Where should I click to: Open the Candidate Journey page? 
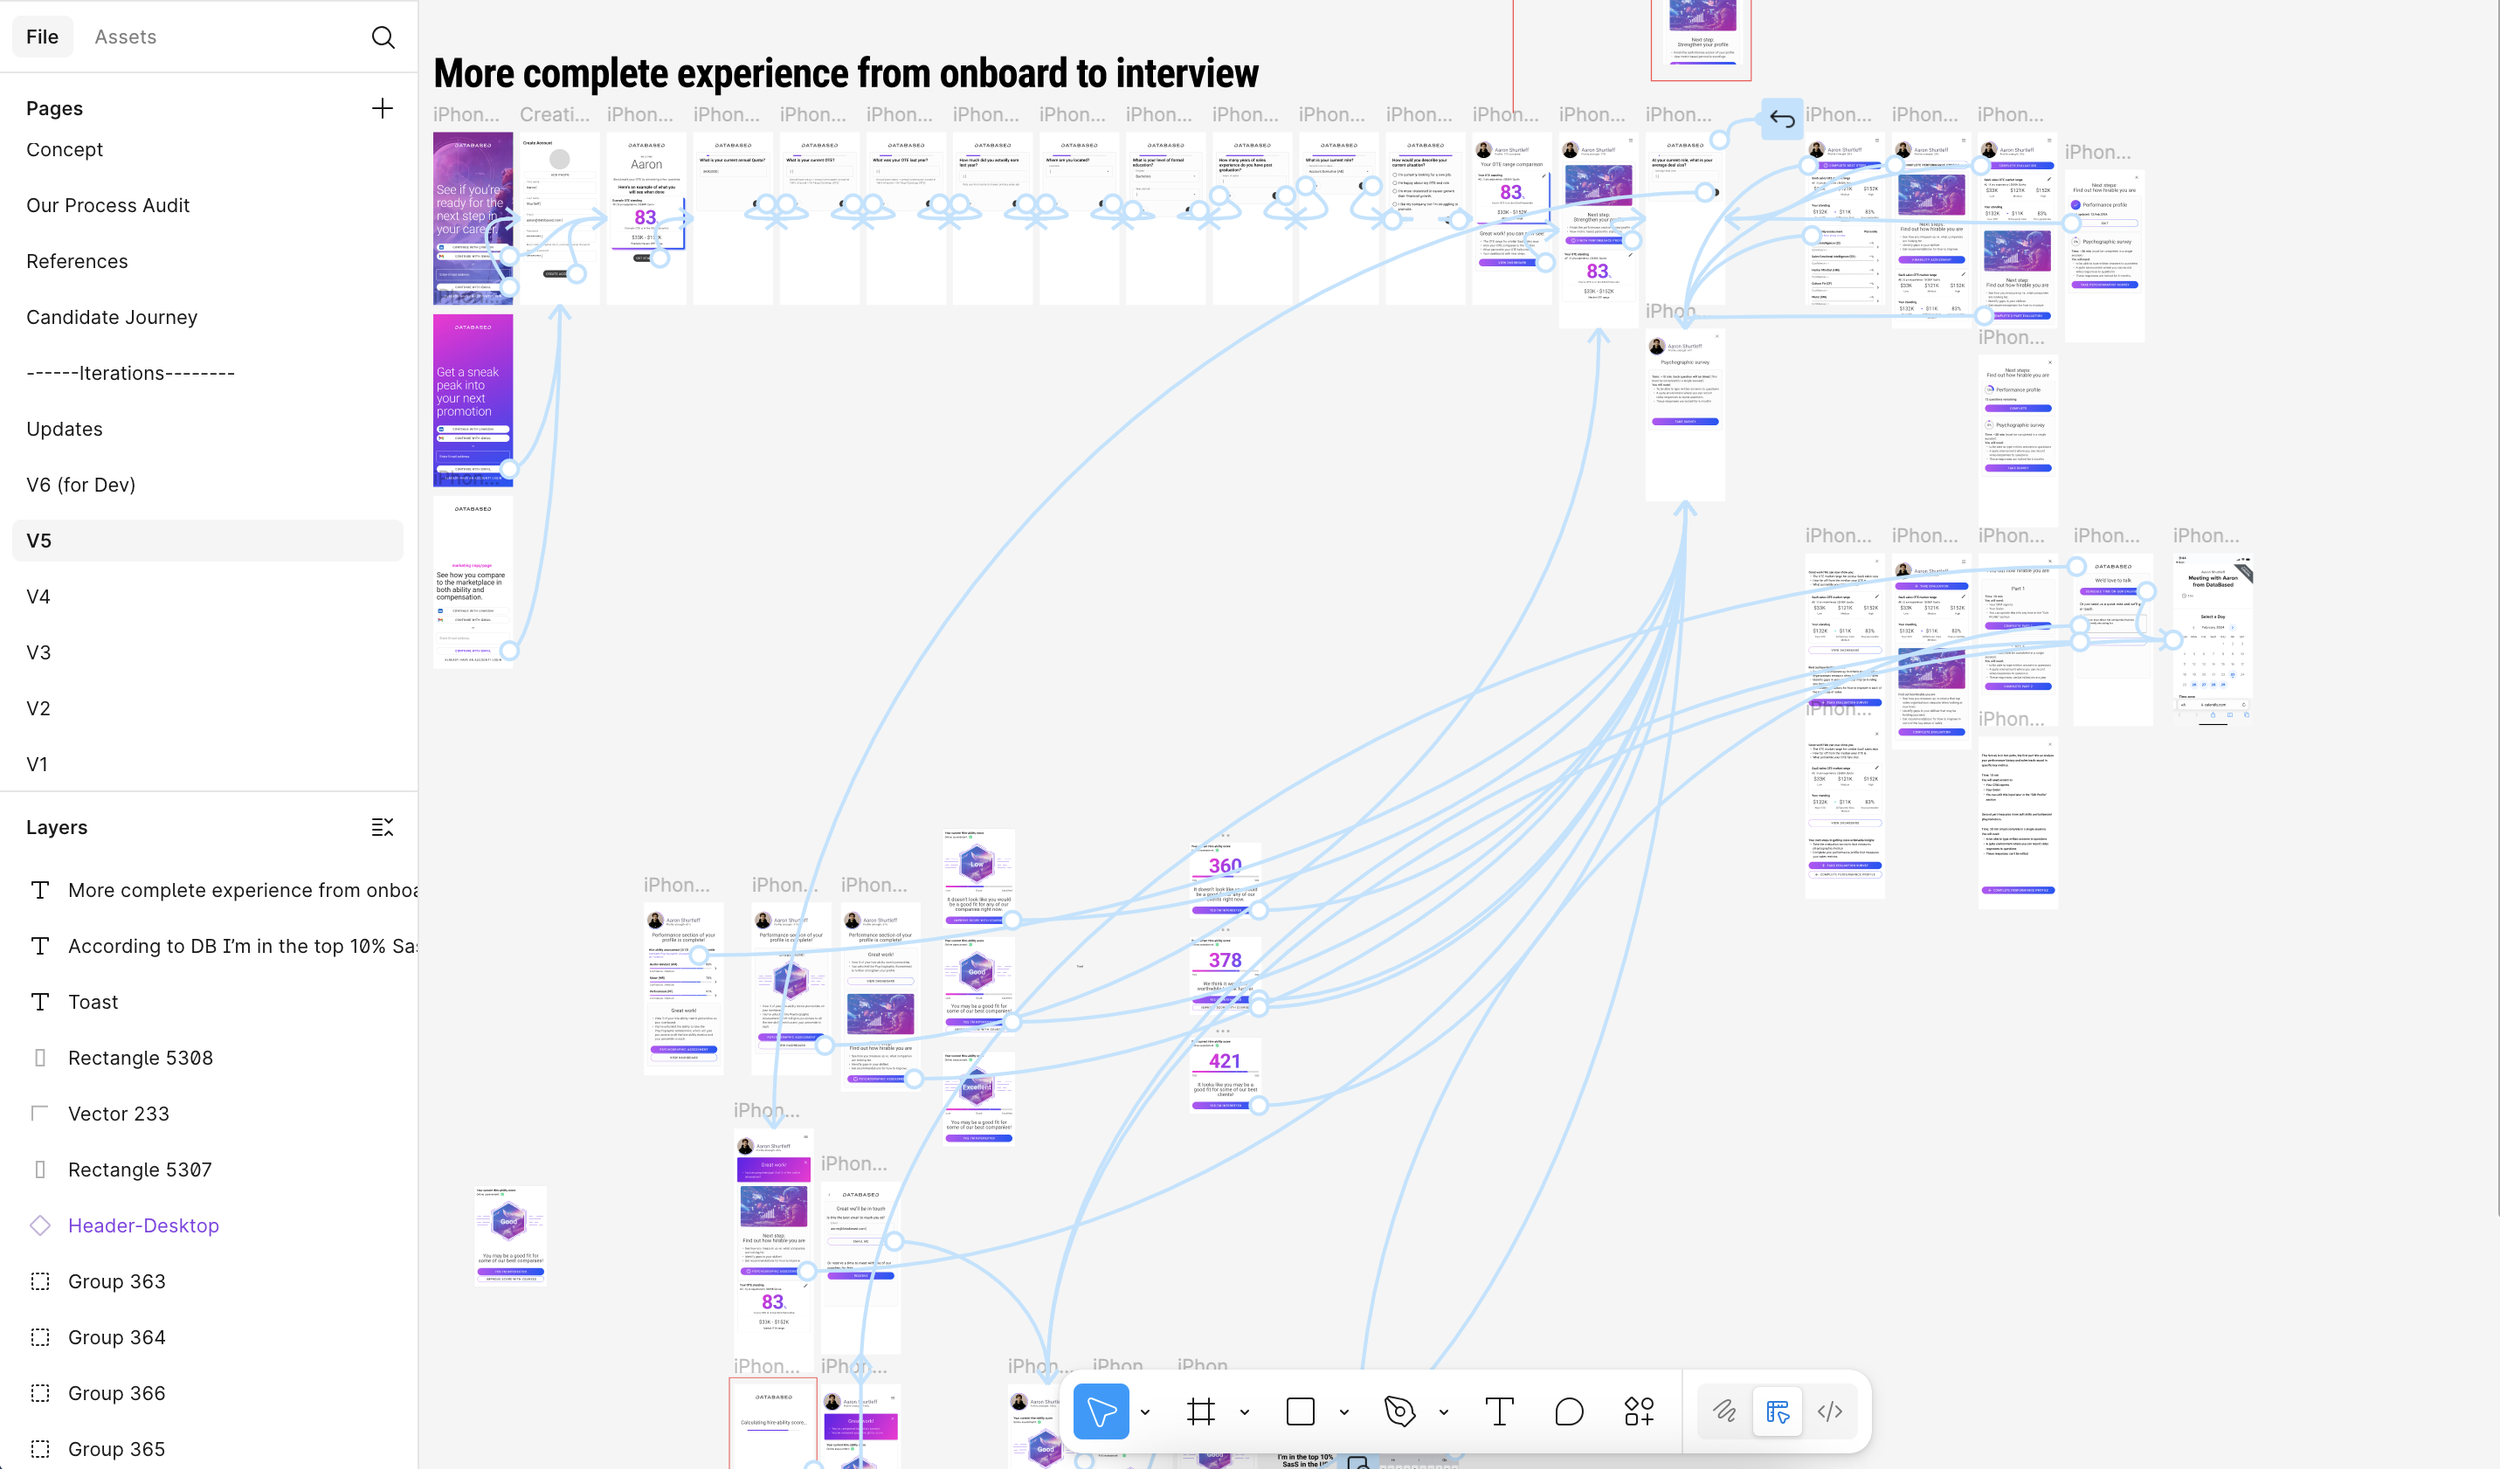click(112, 317)
